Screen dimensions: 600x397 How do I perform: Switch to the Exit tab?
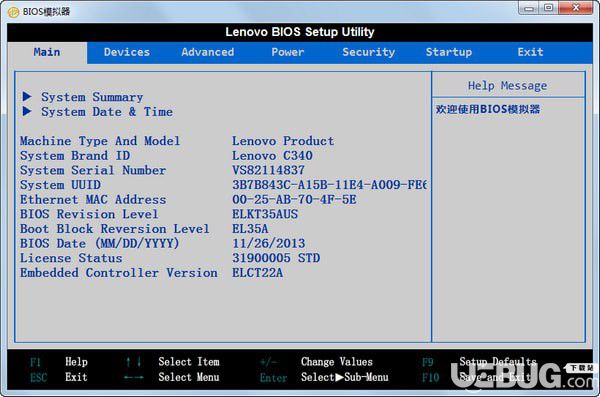point(530,52)
